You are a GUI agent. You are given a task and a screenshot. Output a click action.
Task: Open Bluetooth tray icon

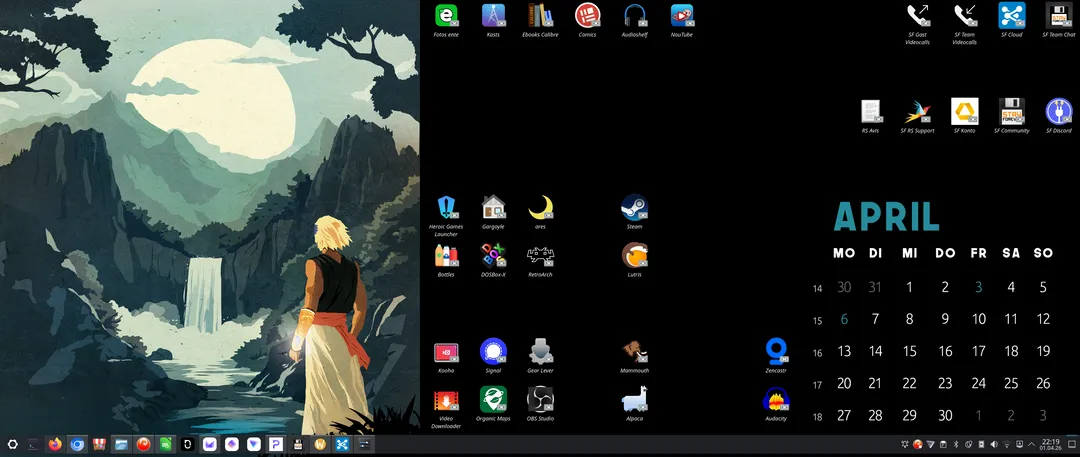coord(956,444)
